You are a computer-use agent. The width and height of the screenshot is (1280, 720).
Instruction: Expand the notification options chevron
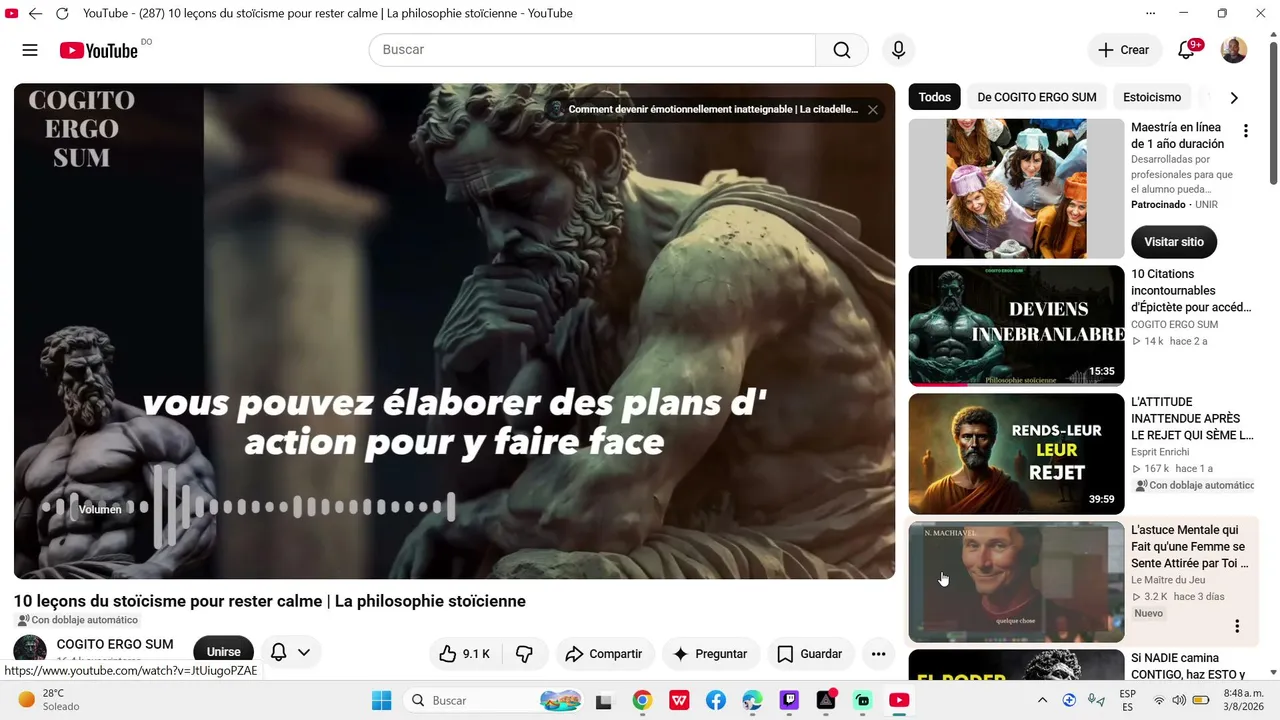pyautogui.click(x=304, y=653)
